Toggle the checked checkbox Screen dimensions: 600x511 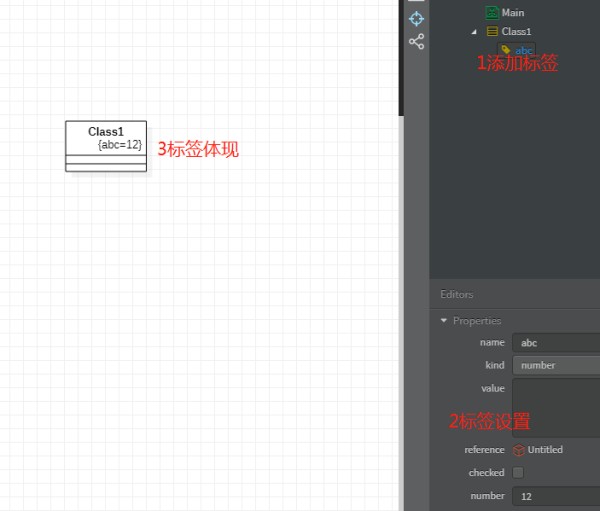(518, 473)
